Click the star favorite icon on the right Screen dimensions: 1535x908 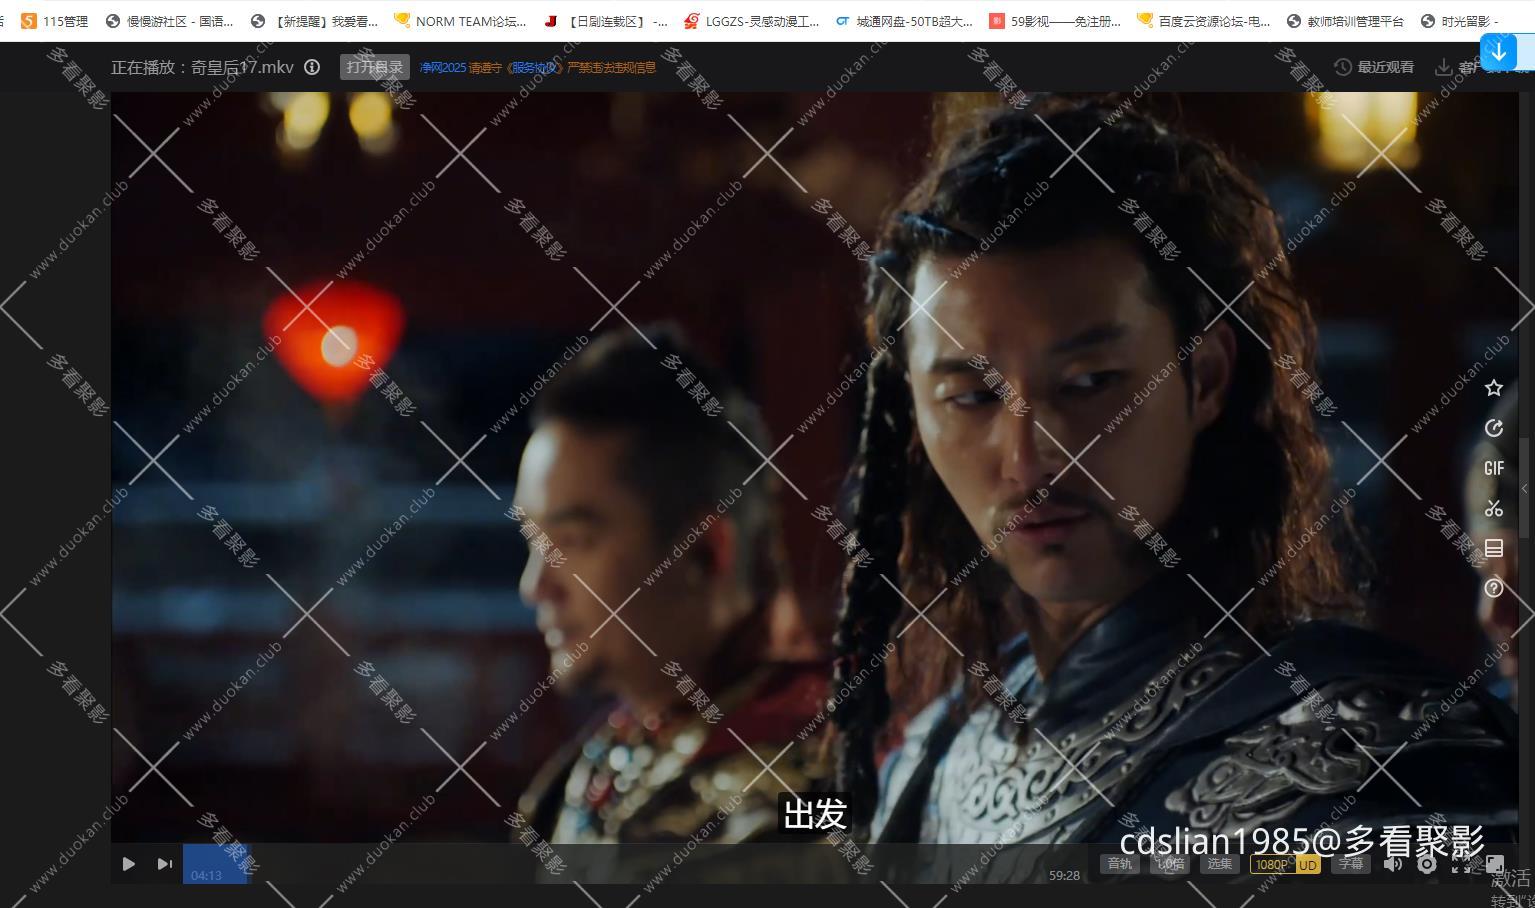[x=1494, y=388]
